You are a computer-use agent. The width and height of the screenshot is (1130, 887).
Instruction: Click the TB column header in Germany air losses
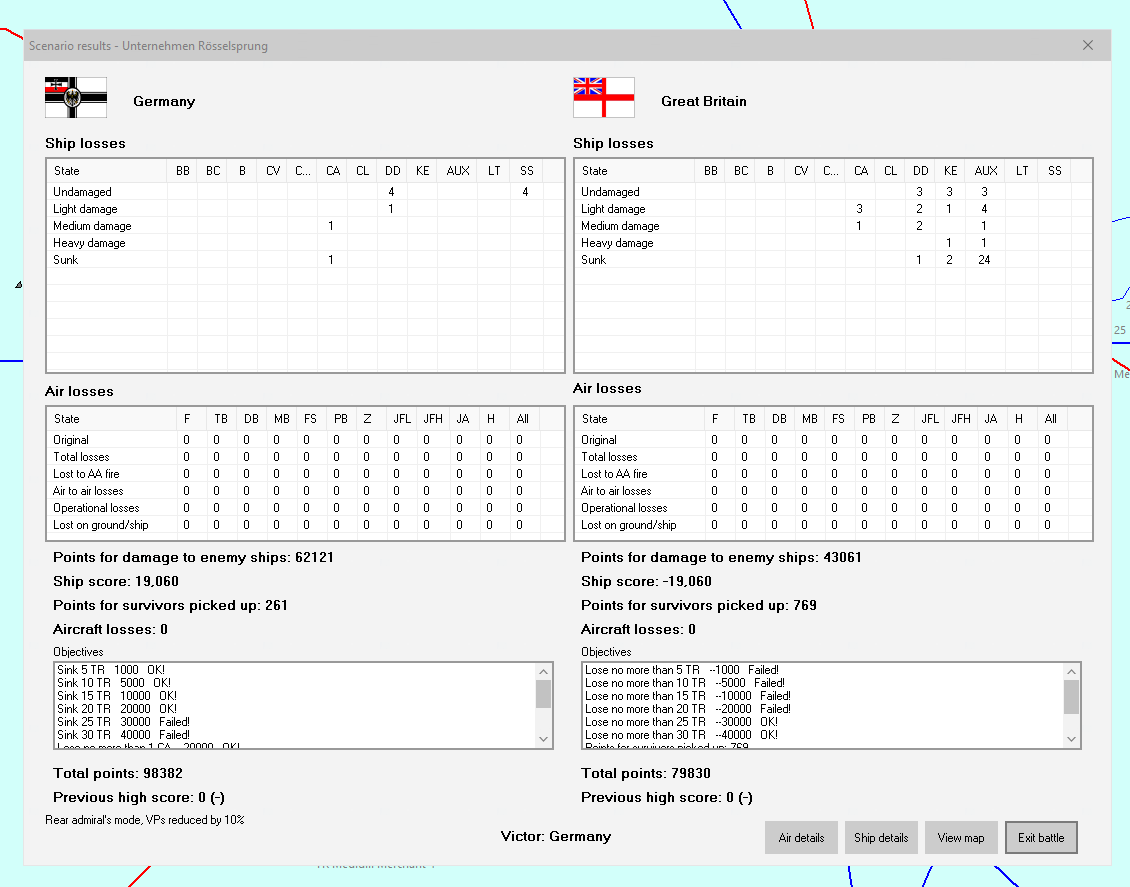(x=221, y=419)
